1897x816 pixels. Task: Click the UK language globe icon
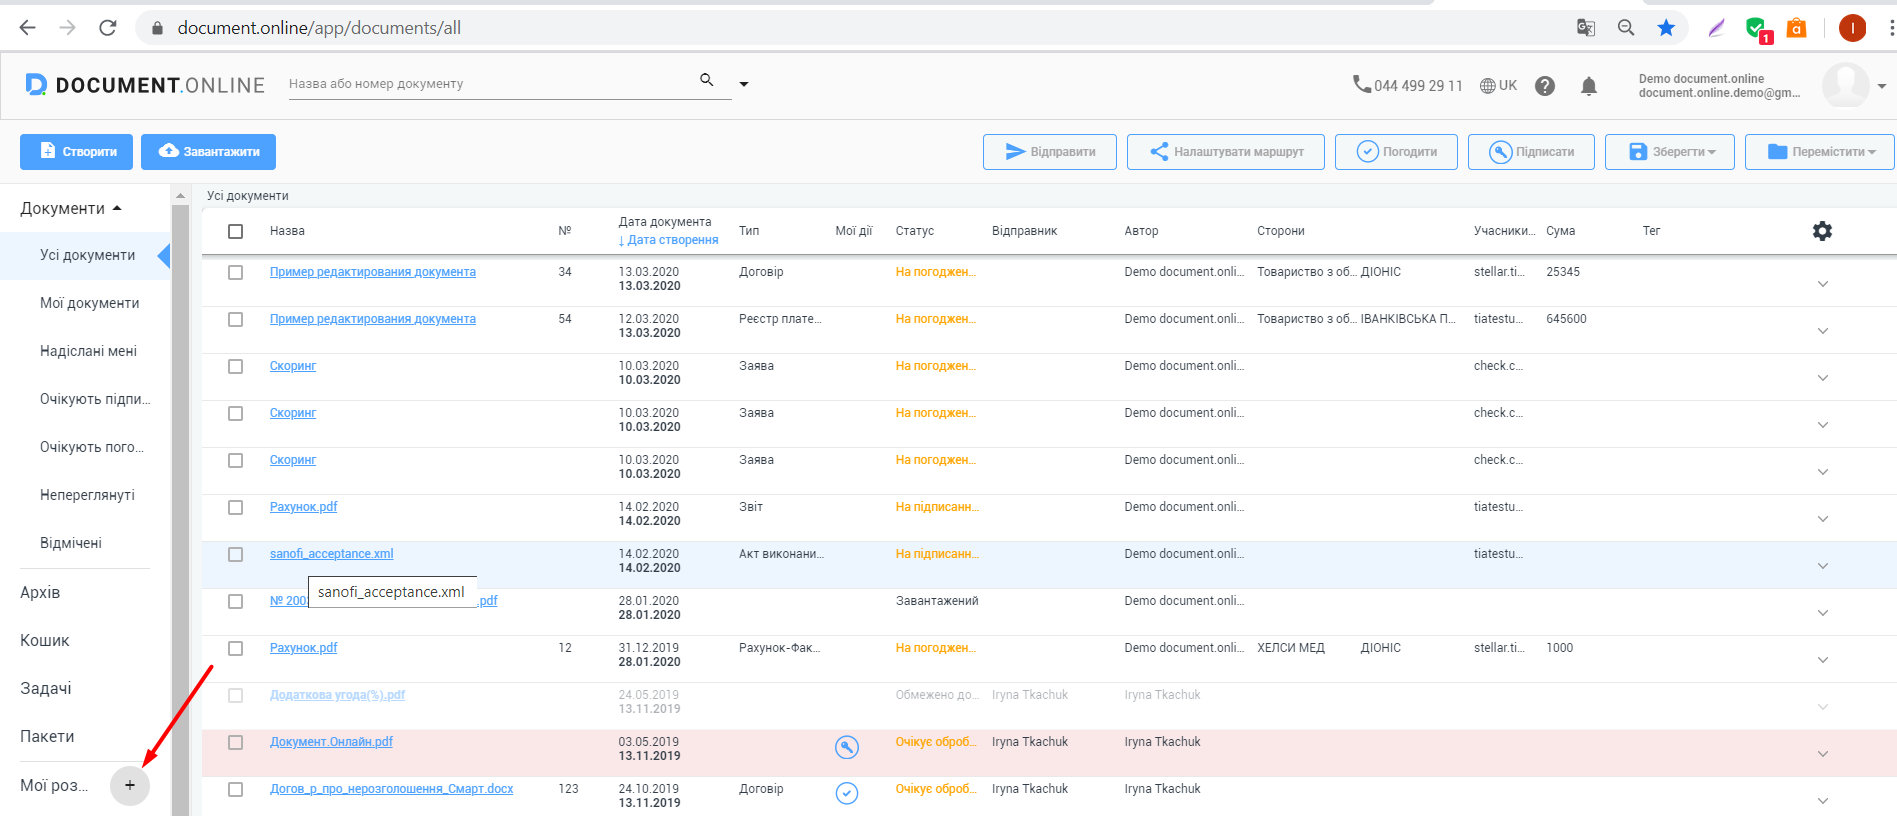click(x=1488, y=86)
